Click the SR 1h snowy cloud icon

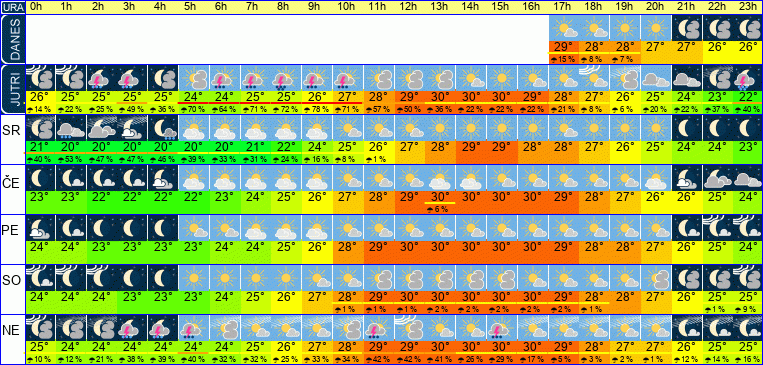71,128
